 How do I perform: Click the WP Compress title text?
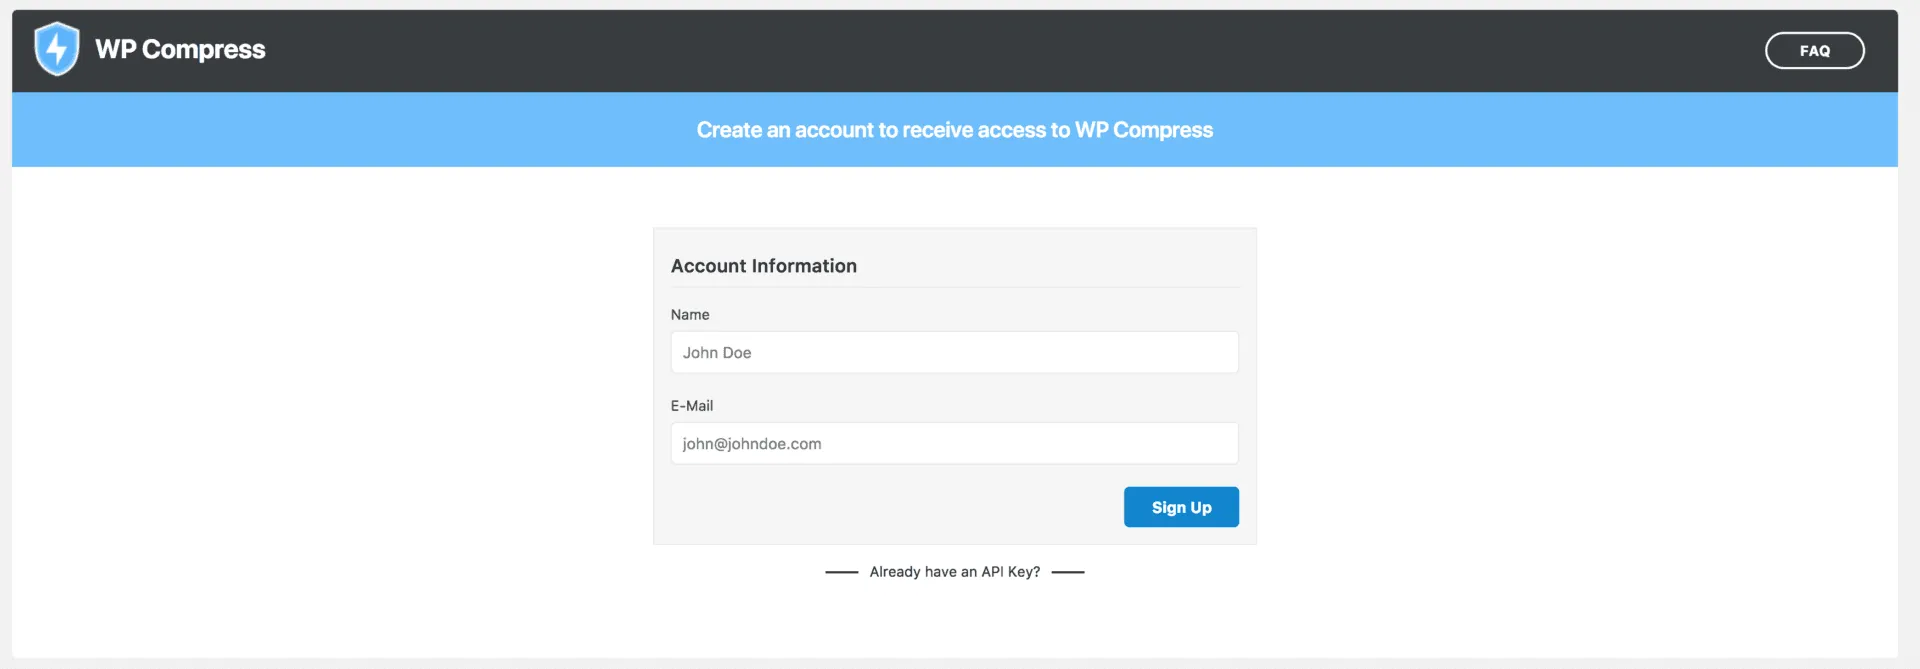pos(180,49)
